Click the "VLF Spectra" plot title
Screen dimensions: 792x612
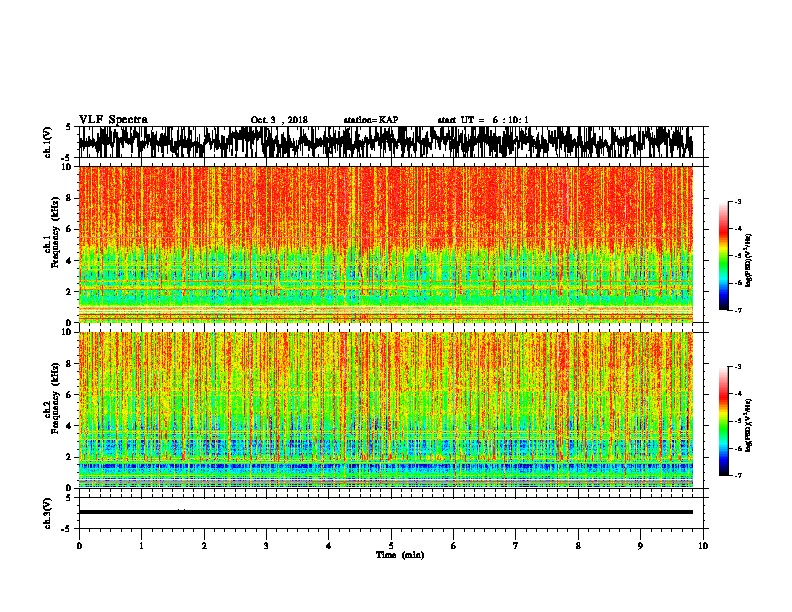(x=113, y=120)
